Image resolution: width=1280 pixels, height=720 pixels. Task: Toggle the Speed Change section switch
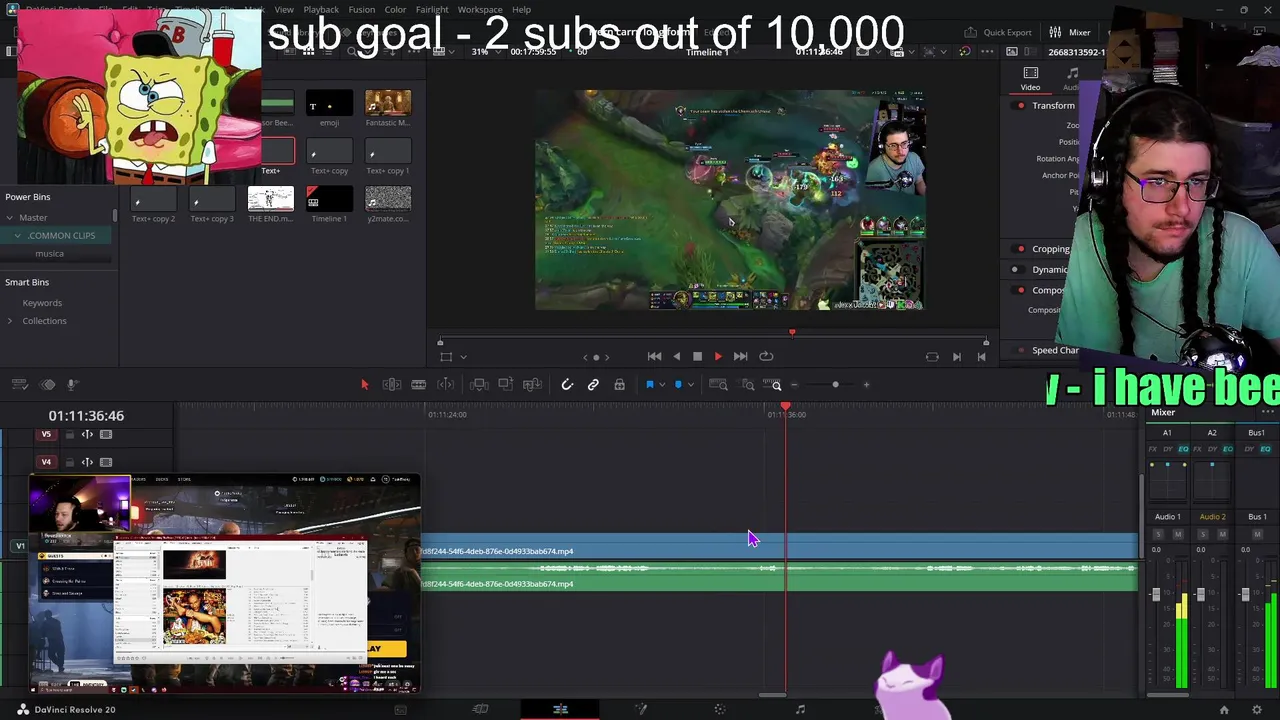(x=1020, y=350)
